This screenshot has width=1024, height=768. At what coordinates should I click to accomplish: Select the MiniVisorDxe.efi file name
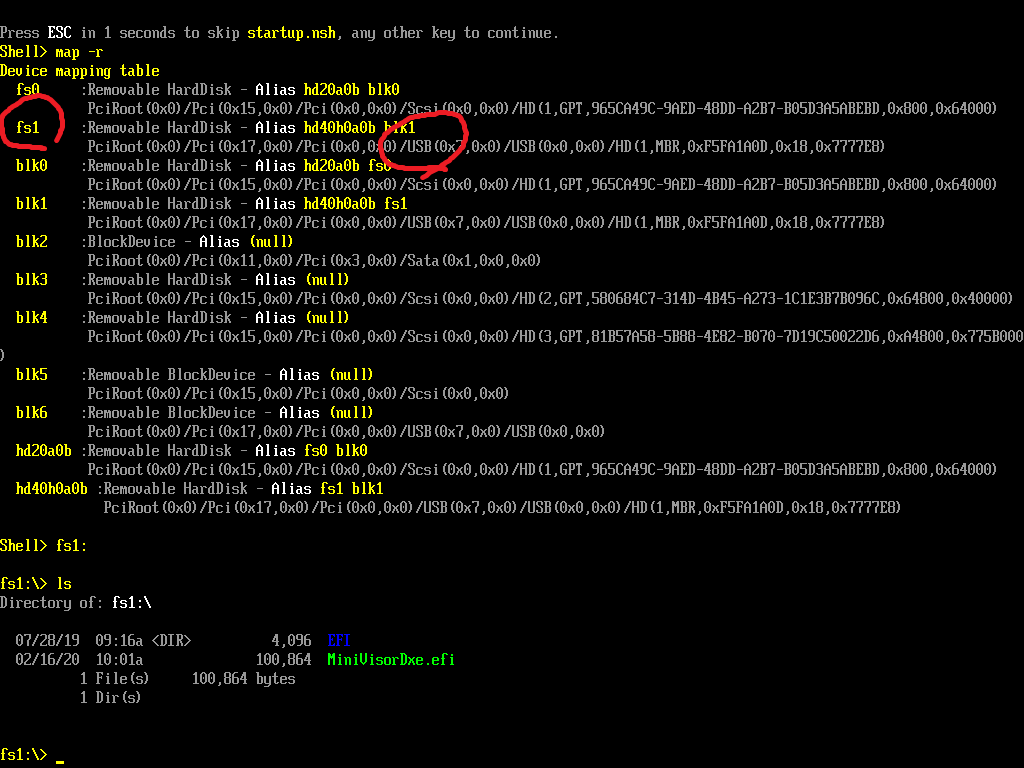(x=390, y=659)
